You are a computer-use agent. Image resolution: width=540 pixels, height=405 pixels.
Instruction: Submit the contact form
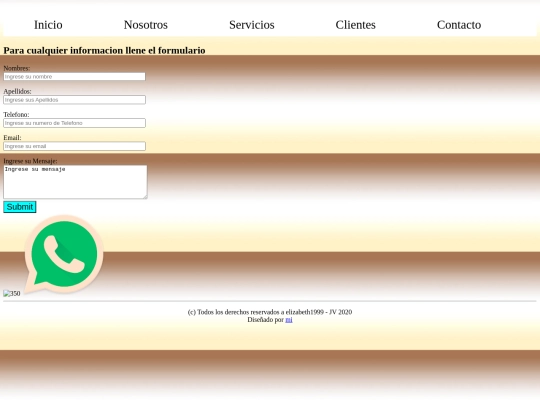[20, 207]
